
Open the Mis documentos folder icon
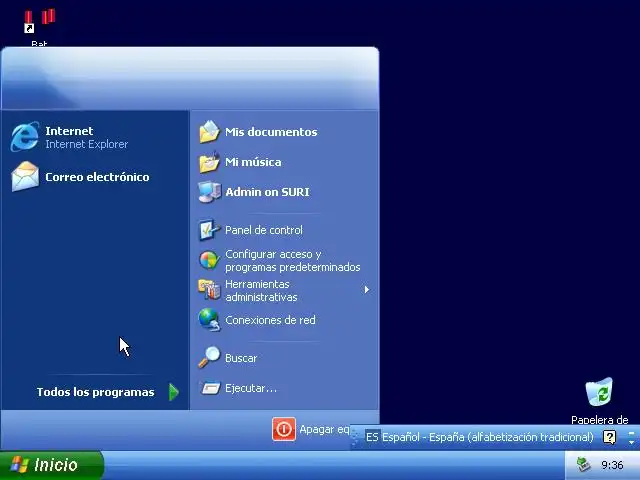pyautogui.click(x=209, y=132)
